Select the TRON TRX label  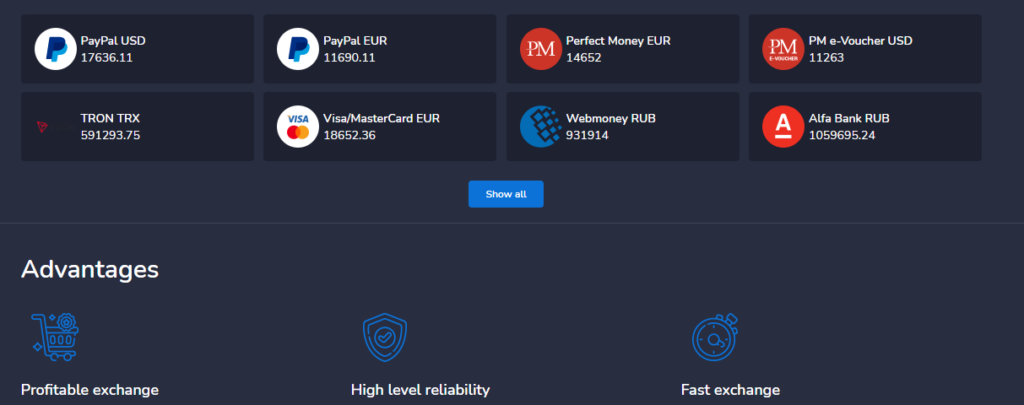pyautogui.click(x=110, y=118)
